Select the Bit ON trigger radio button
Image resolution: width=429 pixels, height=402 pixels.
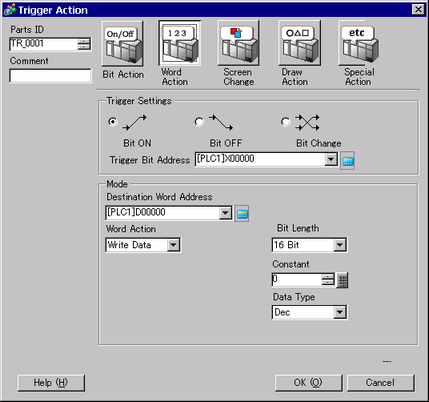113,122
